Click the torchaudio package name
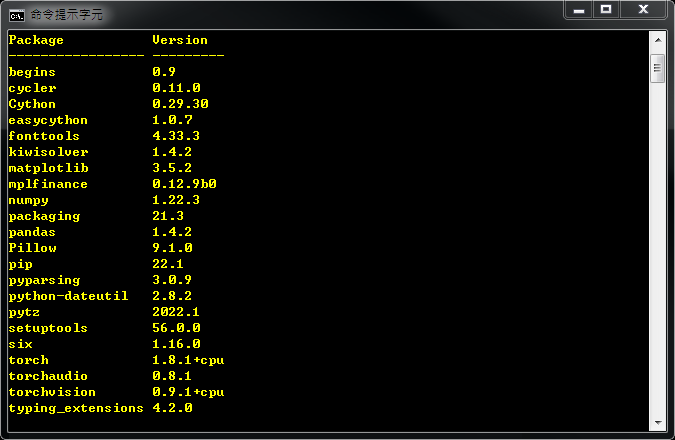675x440 pixels. pos(48,376)
